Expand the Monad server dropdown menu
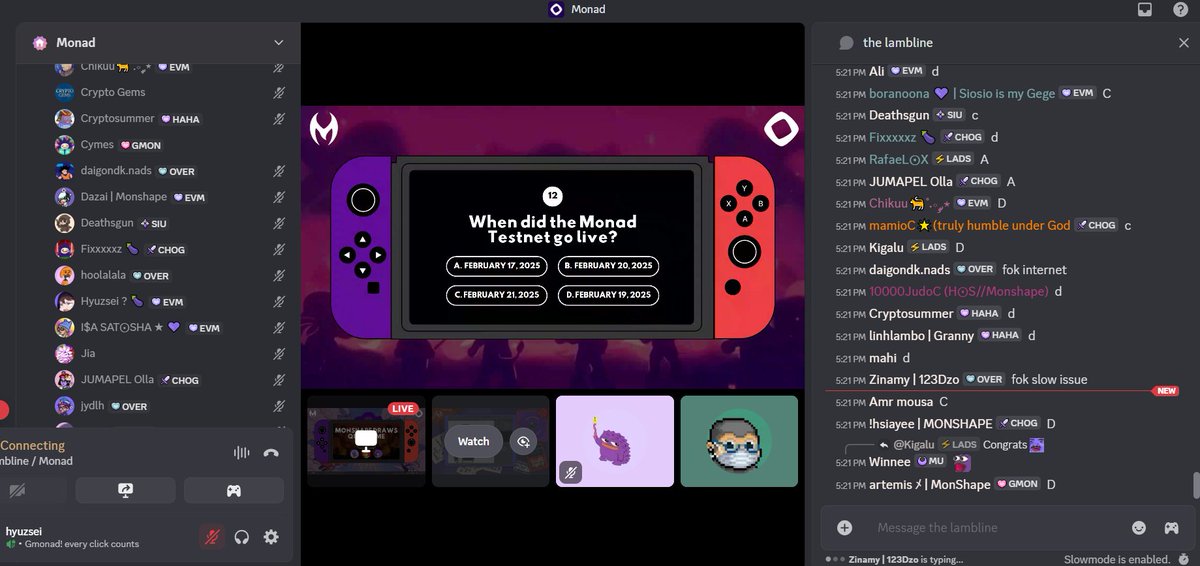 (279, 43)
